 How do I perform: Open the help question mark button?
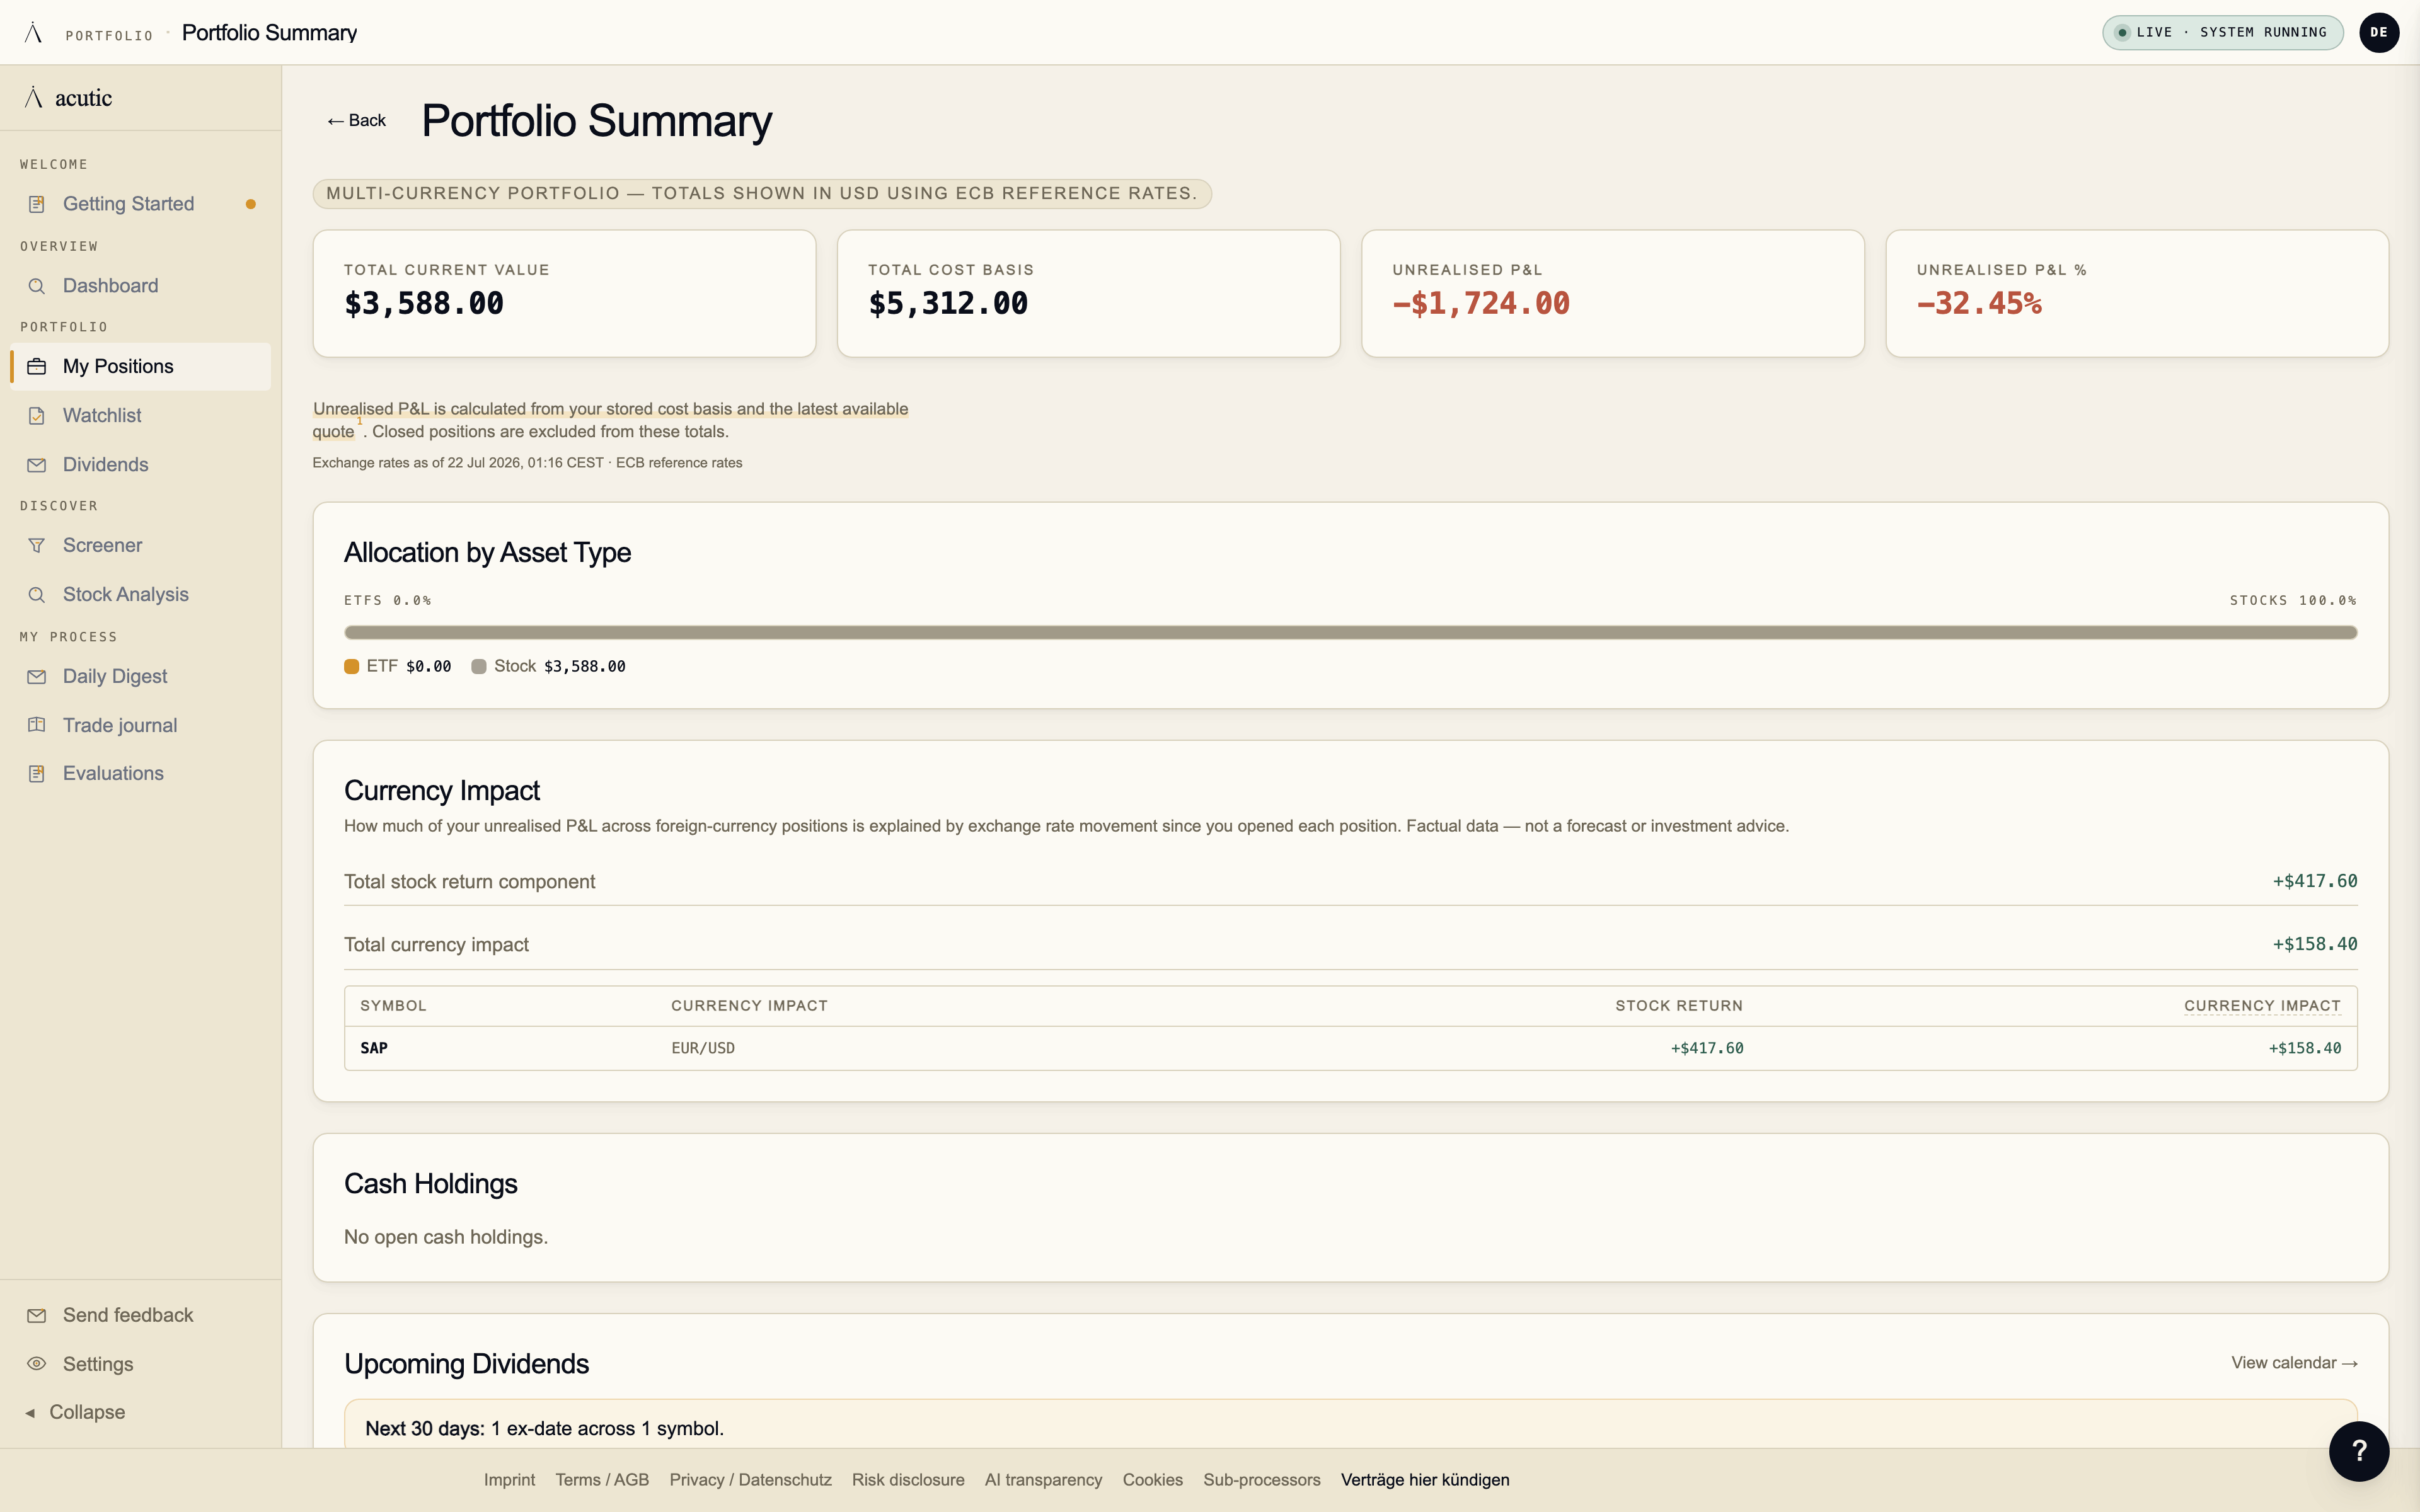click(2358, 1451)
